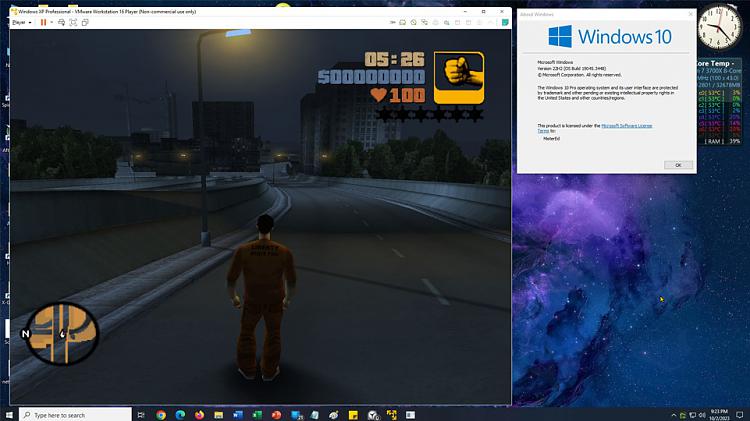750x421 pixels.
Task: Click the analog clock desktop gadget
Action: point(719,27)
